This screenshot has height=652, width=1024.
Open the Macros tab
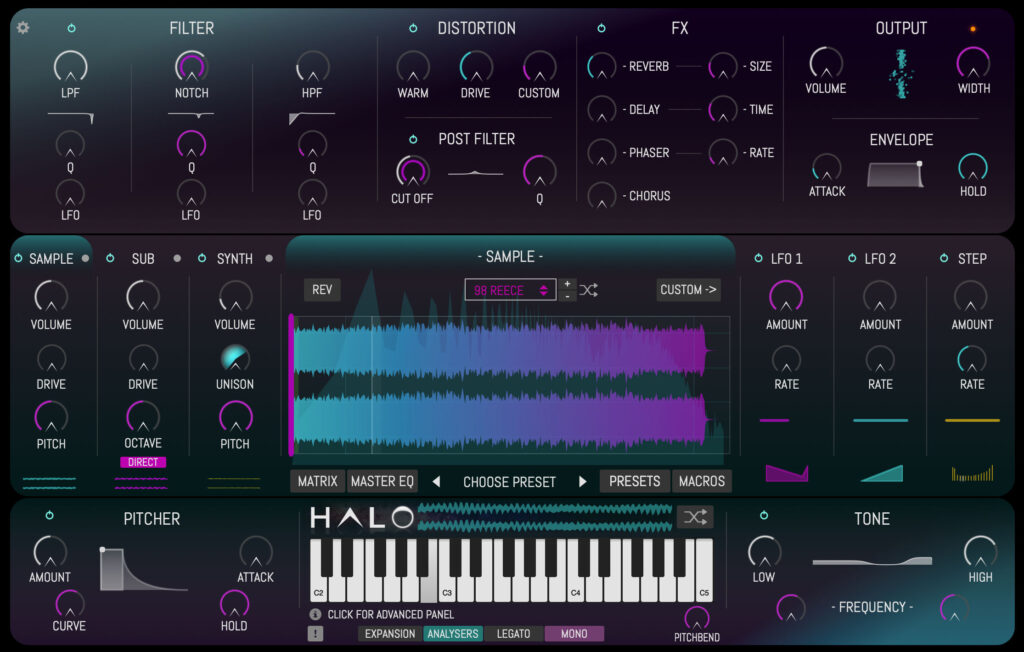pos(701,481)
